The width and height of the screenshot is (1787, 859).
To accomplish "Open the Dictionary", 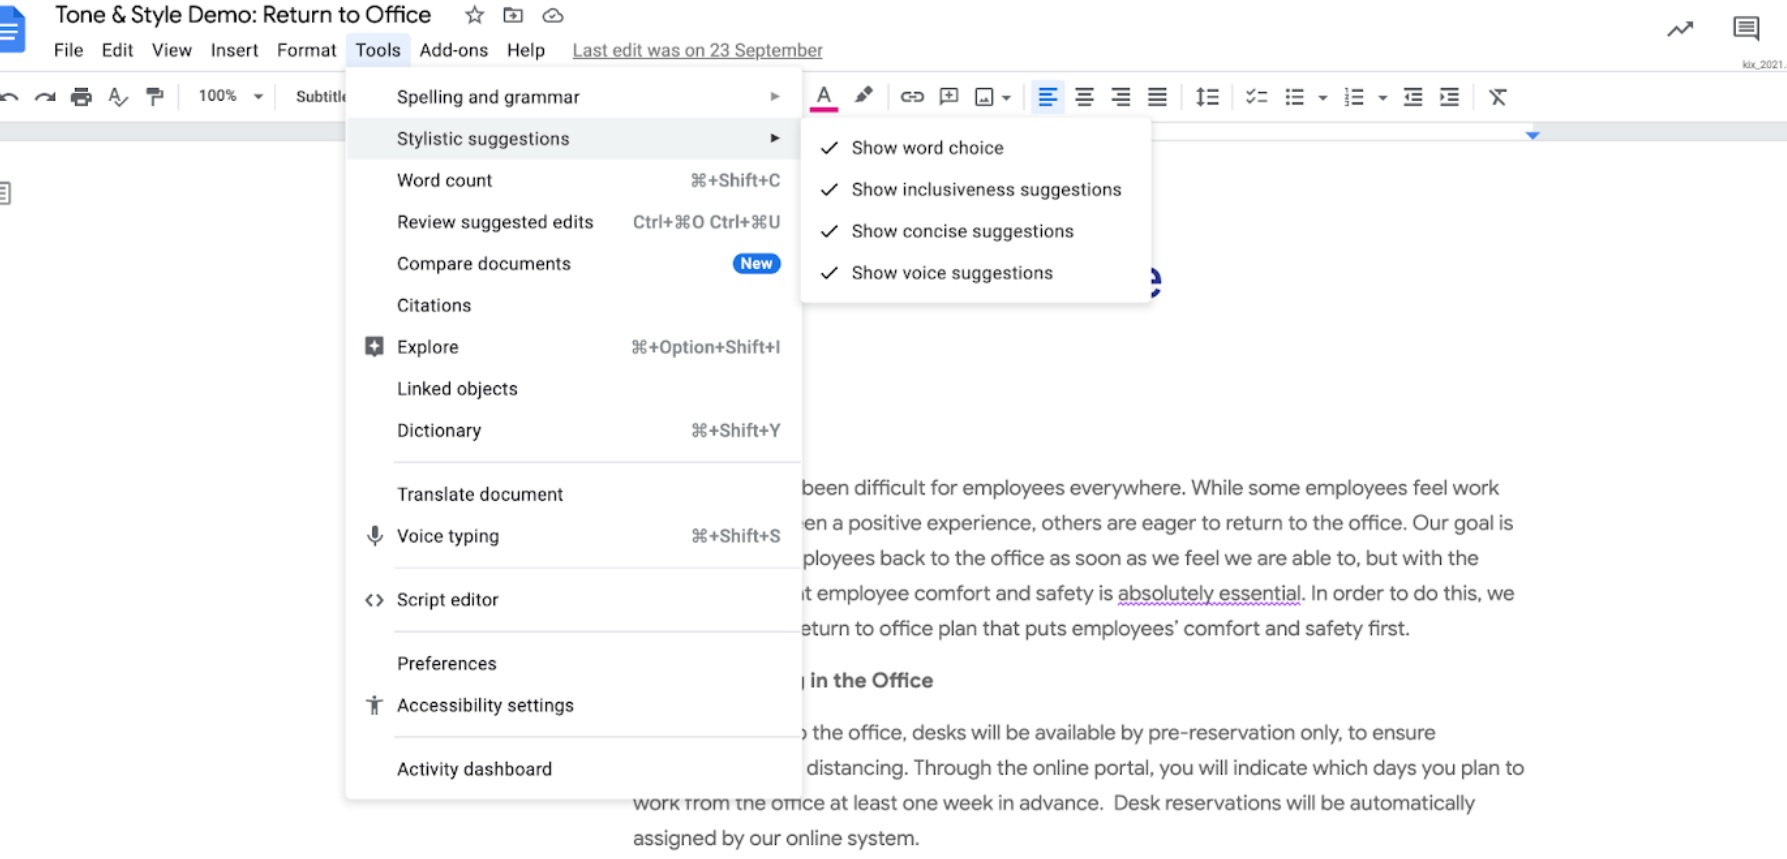I will [573, 431].
